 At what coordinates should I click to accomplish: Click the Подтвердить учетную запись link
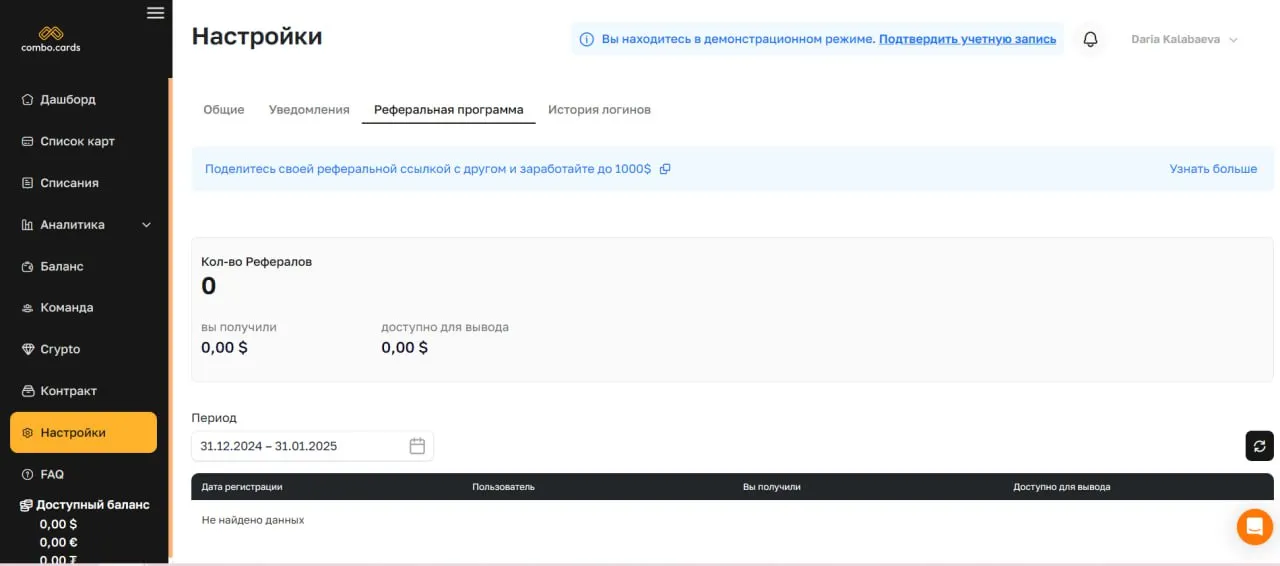click(967, 39)
